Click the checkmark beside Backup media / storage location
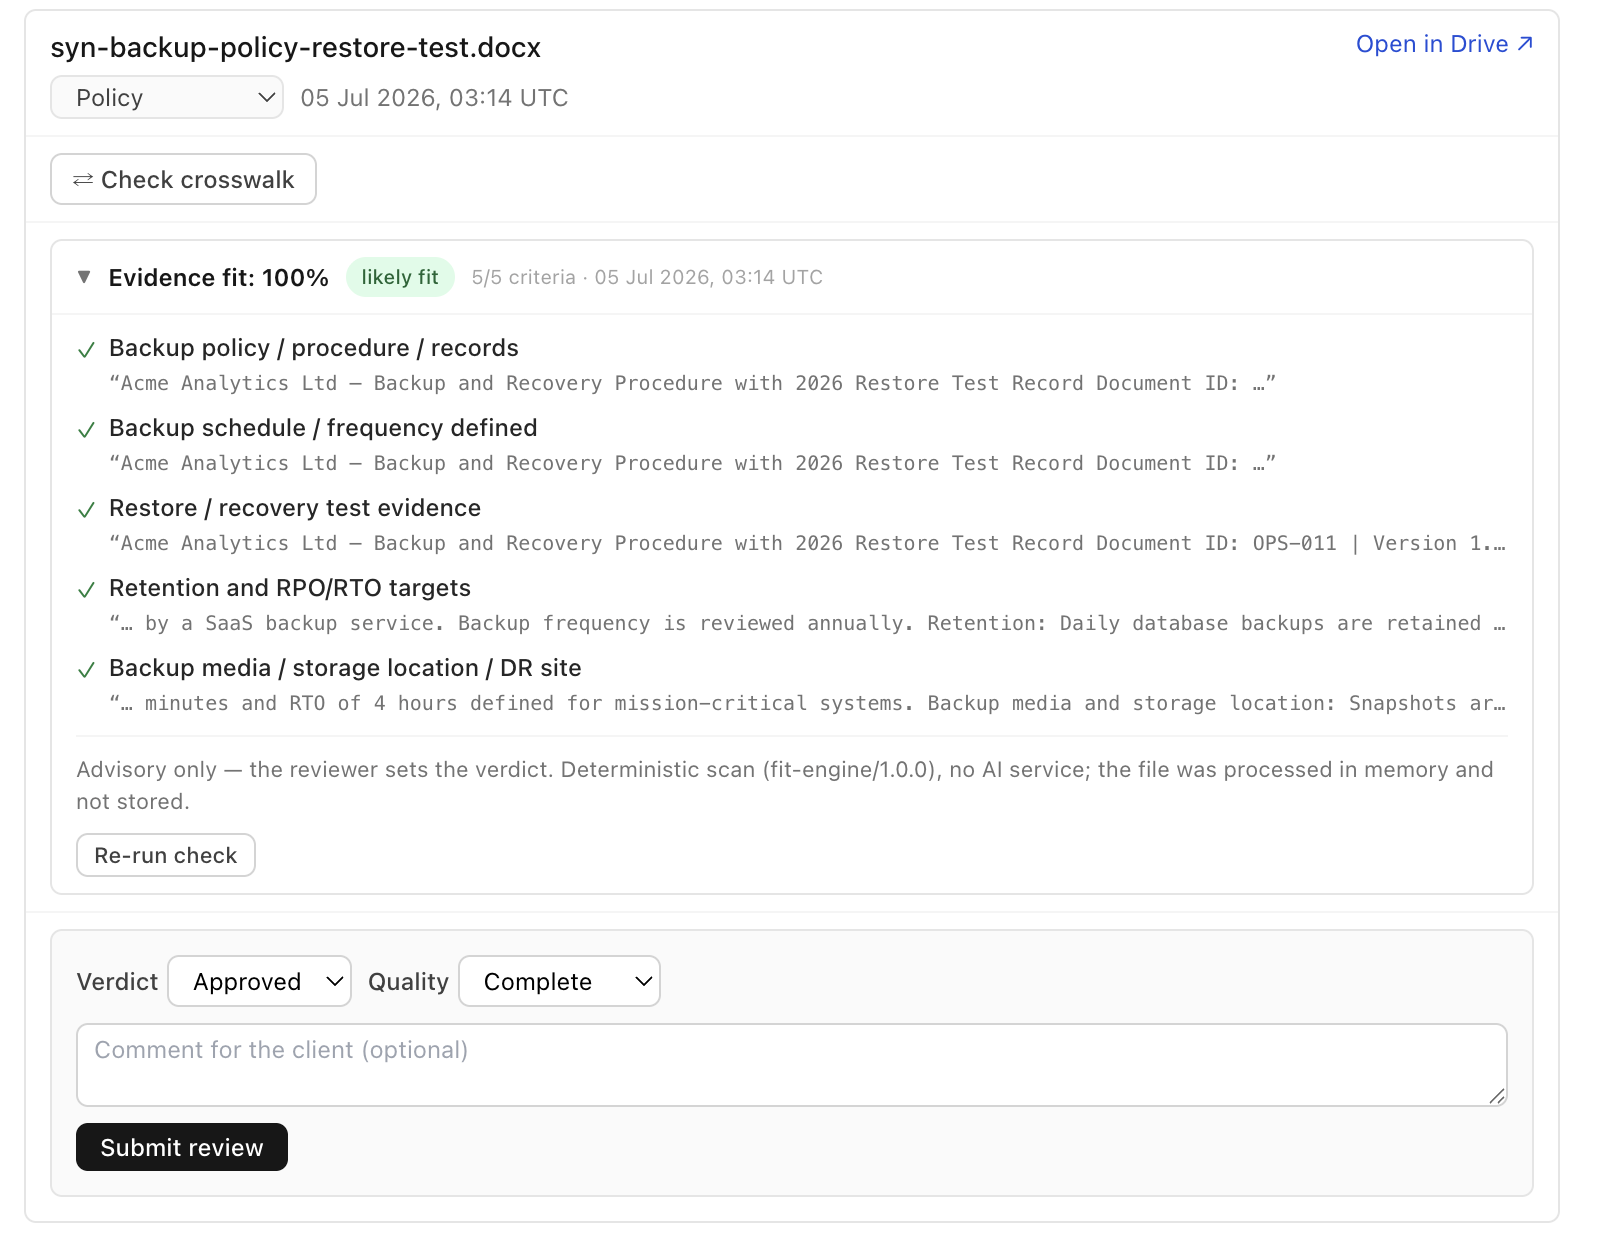Image resolution: width=1600 pixels, height=1240 pixels. coord(87,669)
